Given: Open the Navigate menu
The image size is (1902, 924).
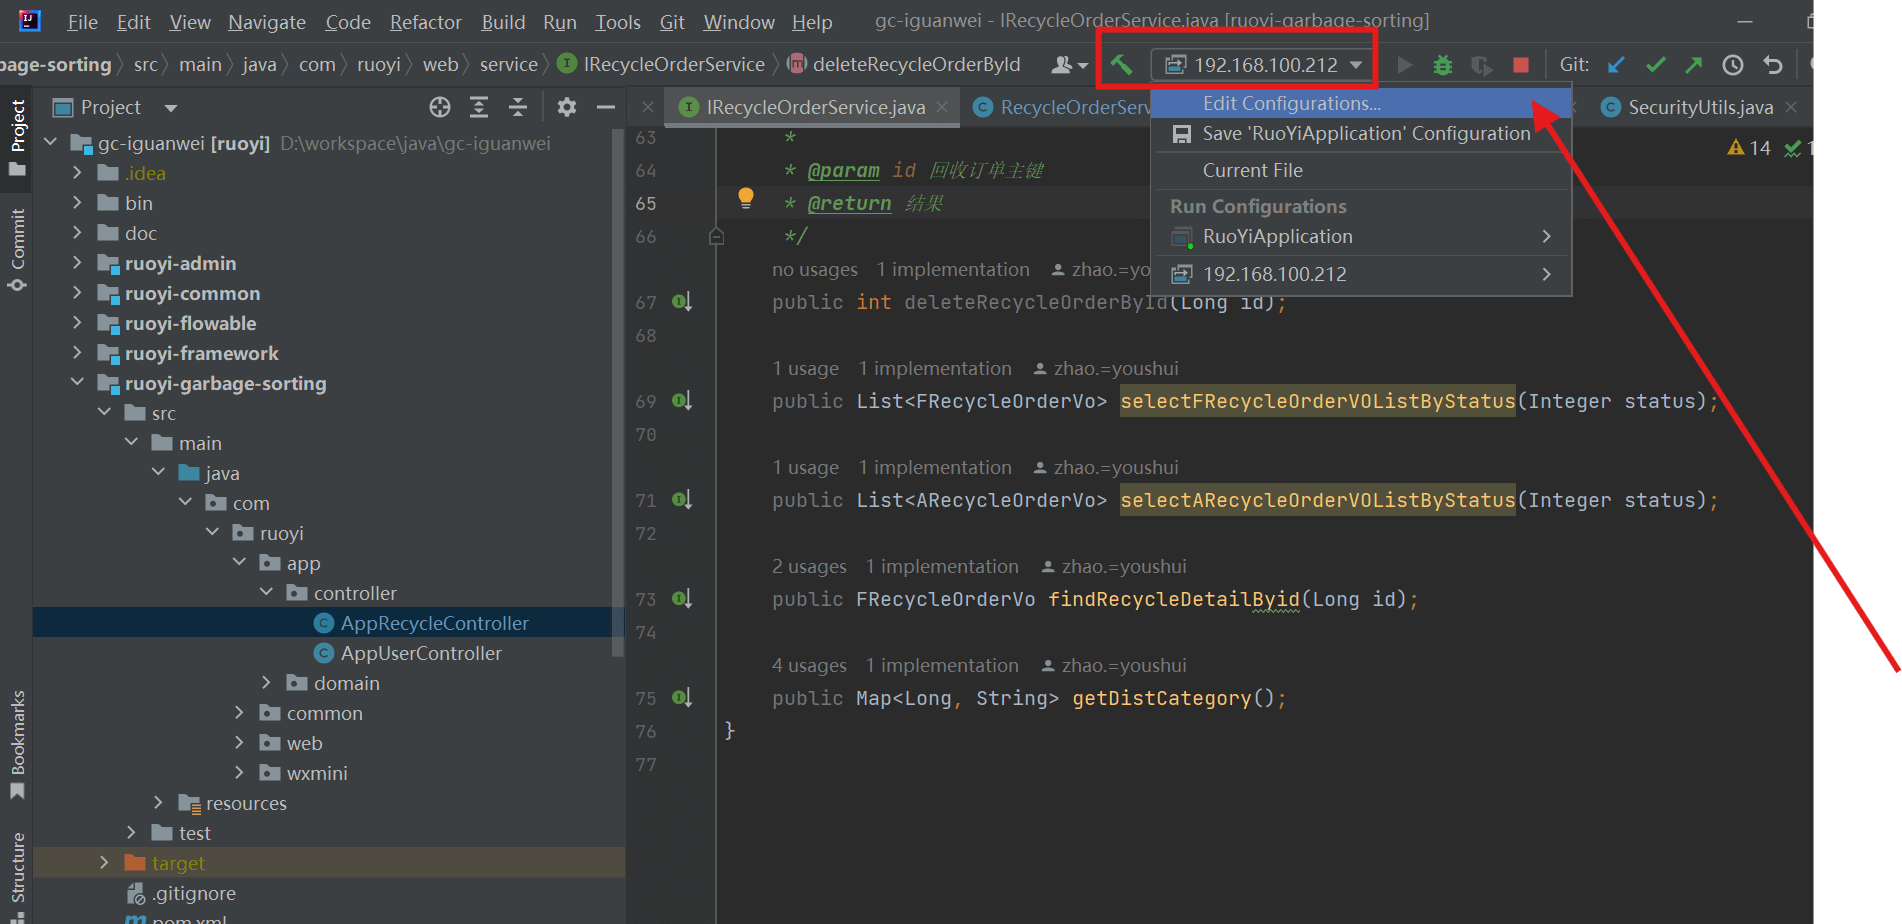Looking at the screenshot, I should (x=267, y=22).
